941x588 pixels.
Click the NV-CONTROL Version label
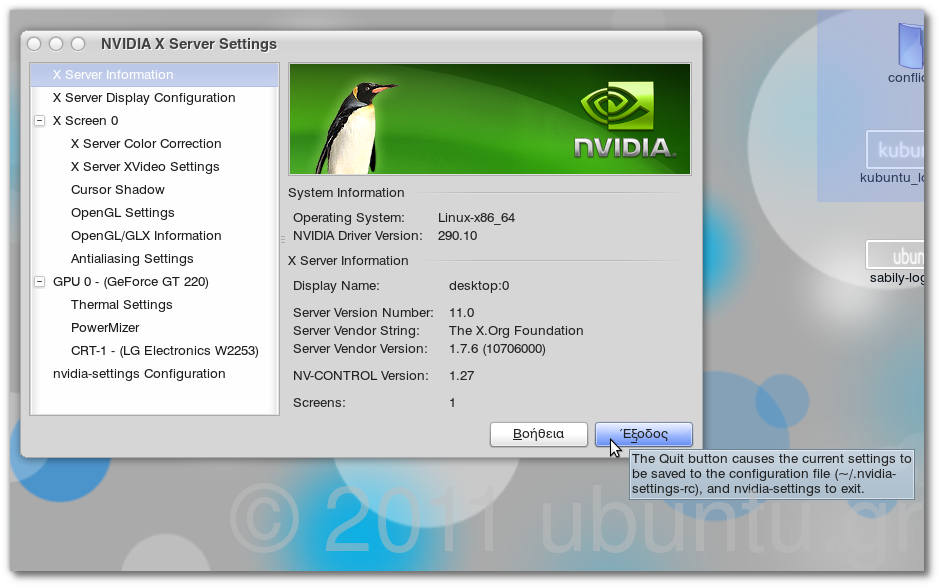(361, 376)
